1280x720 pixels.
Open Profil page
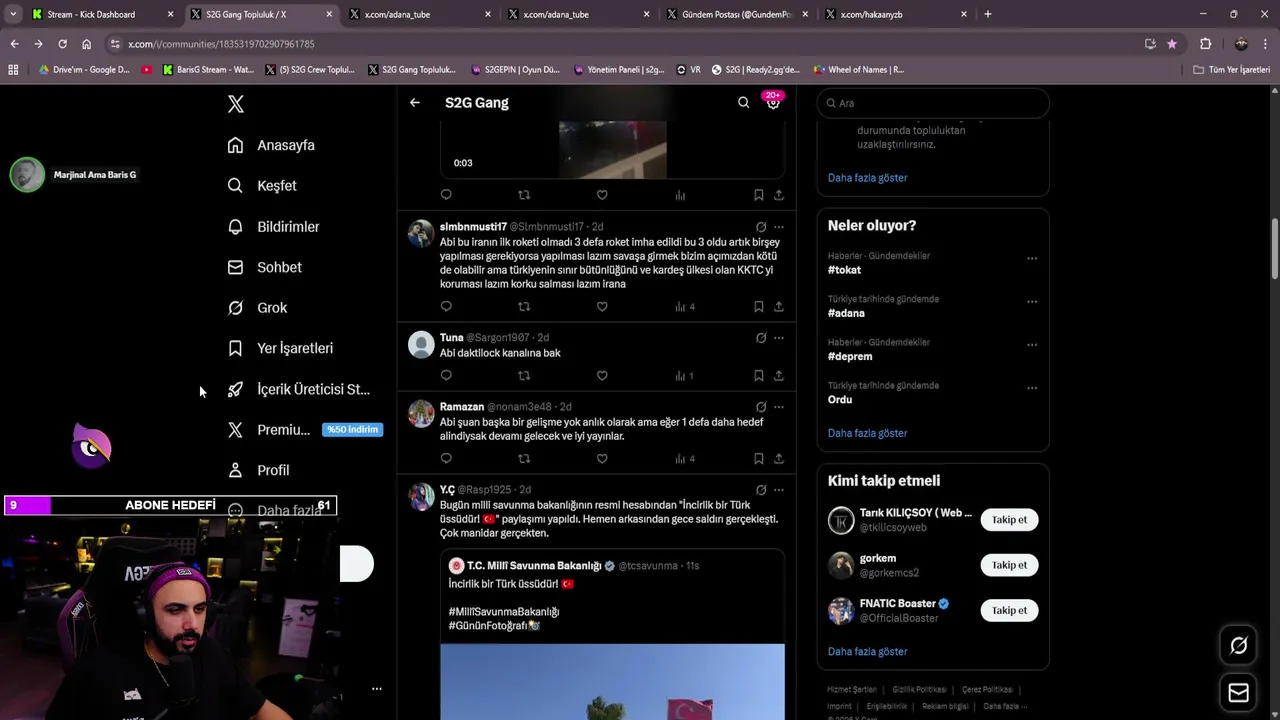coord(258,470)
